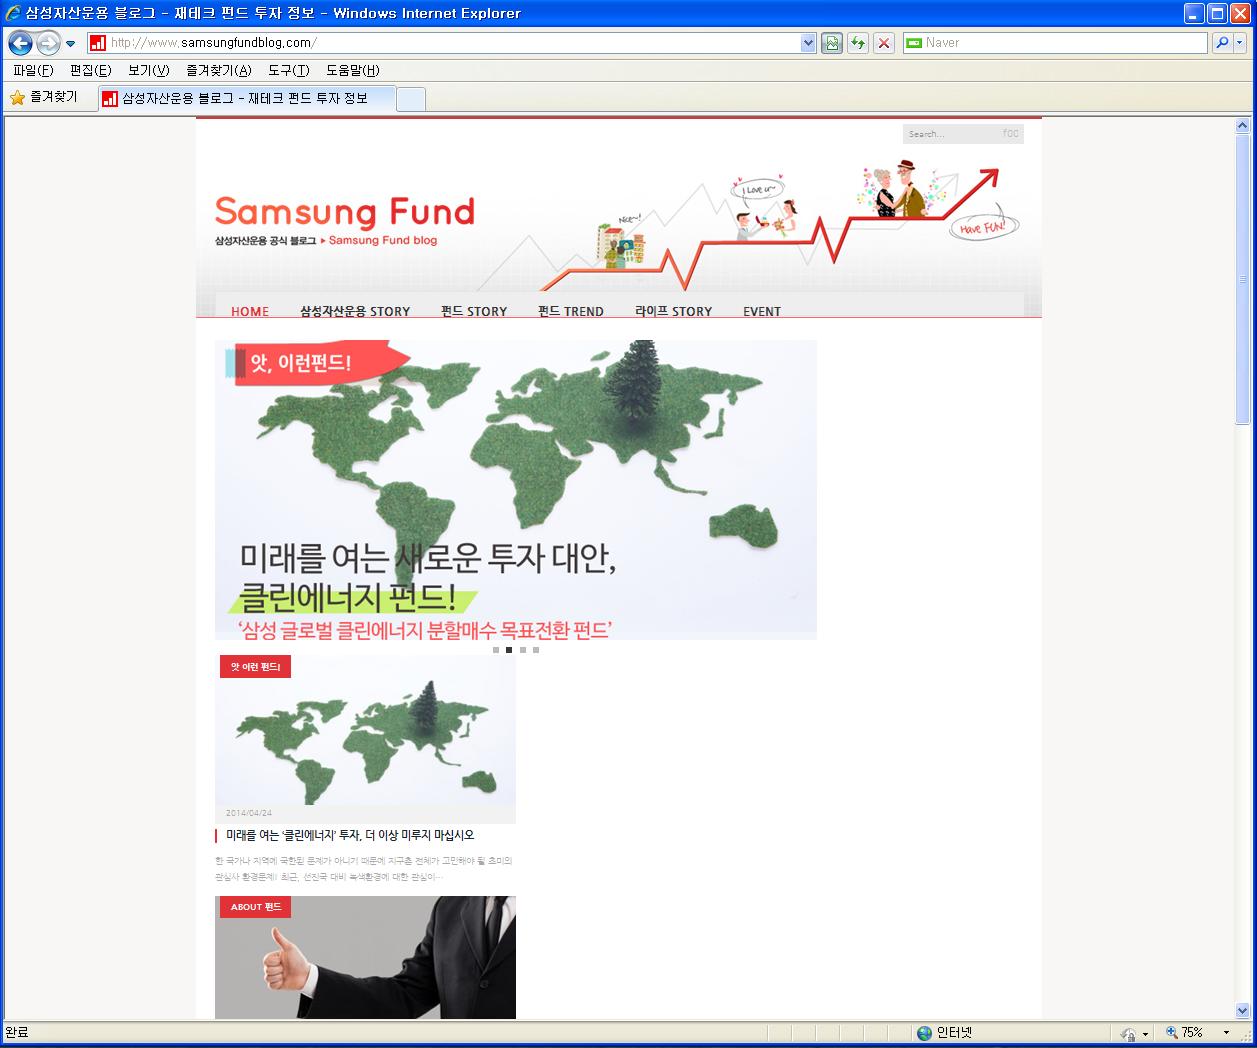Viewport: 1257px width, 1048px height.
Task: Select the 삼성자산운용 블로그 browser tab
Action: click(247, 98)
